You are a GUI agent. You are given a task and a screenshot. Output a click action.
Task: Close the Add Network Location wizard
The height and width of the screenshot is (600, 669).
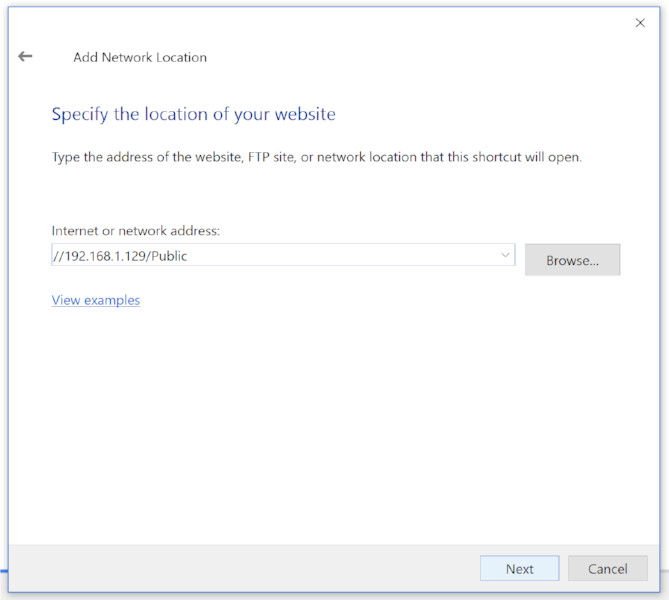(x=640, y=23)
